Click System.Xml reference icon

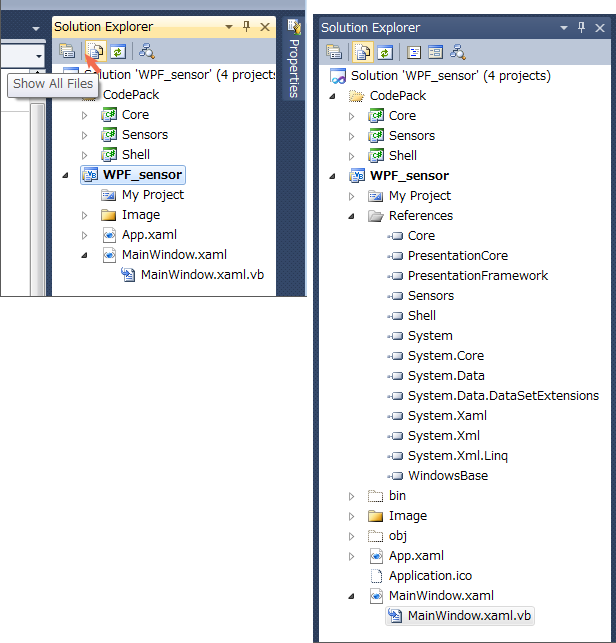[x=395, y=436]
